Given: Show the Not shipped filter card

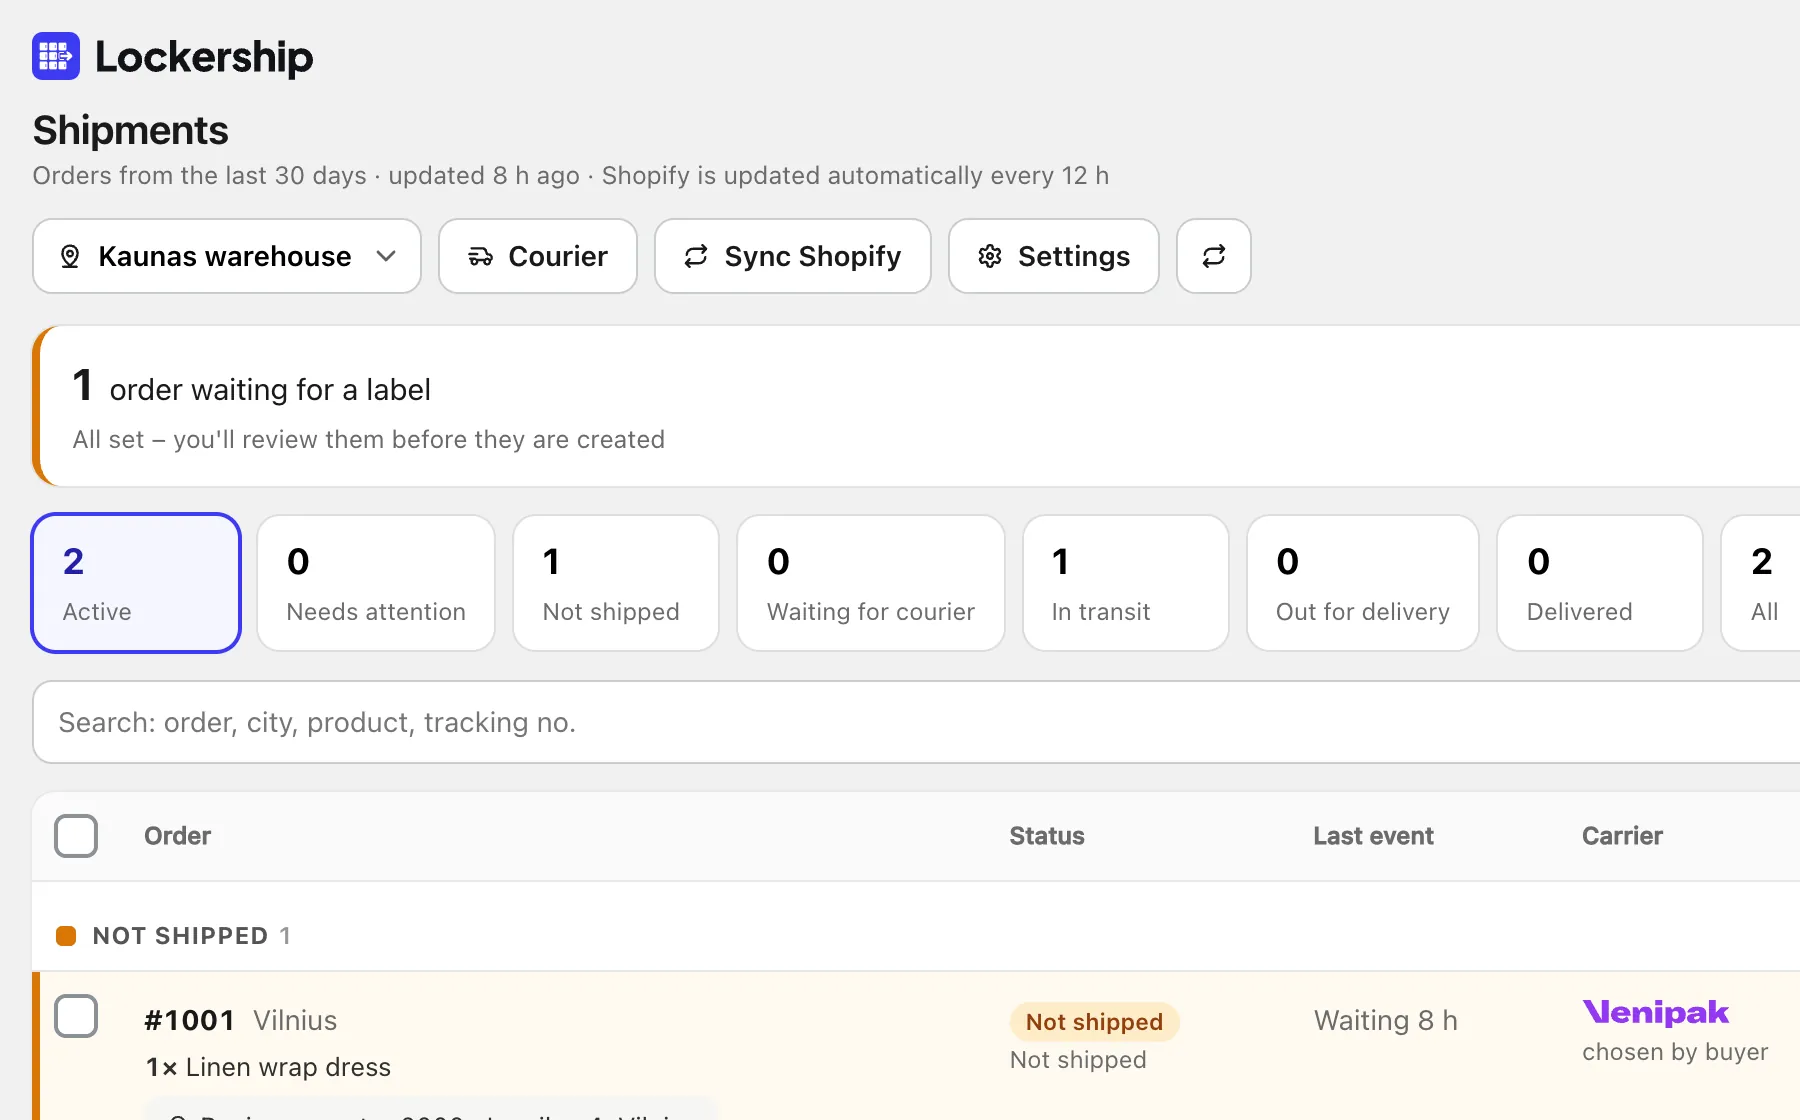Looking at the screenshot, I should coord(616,583).
